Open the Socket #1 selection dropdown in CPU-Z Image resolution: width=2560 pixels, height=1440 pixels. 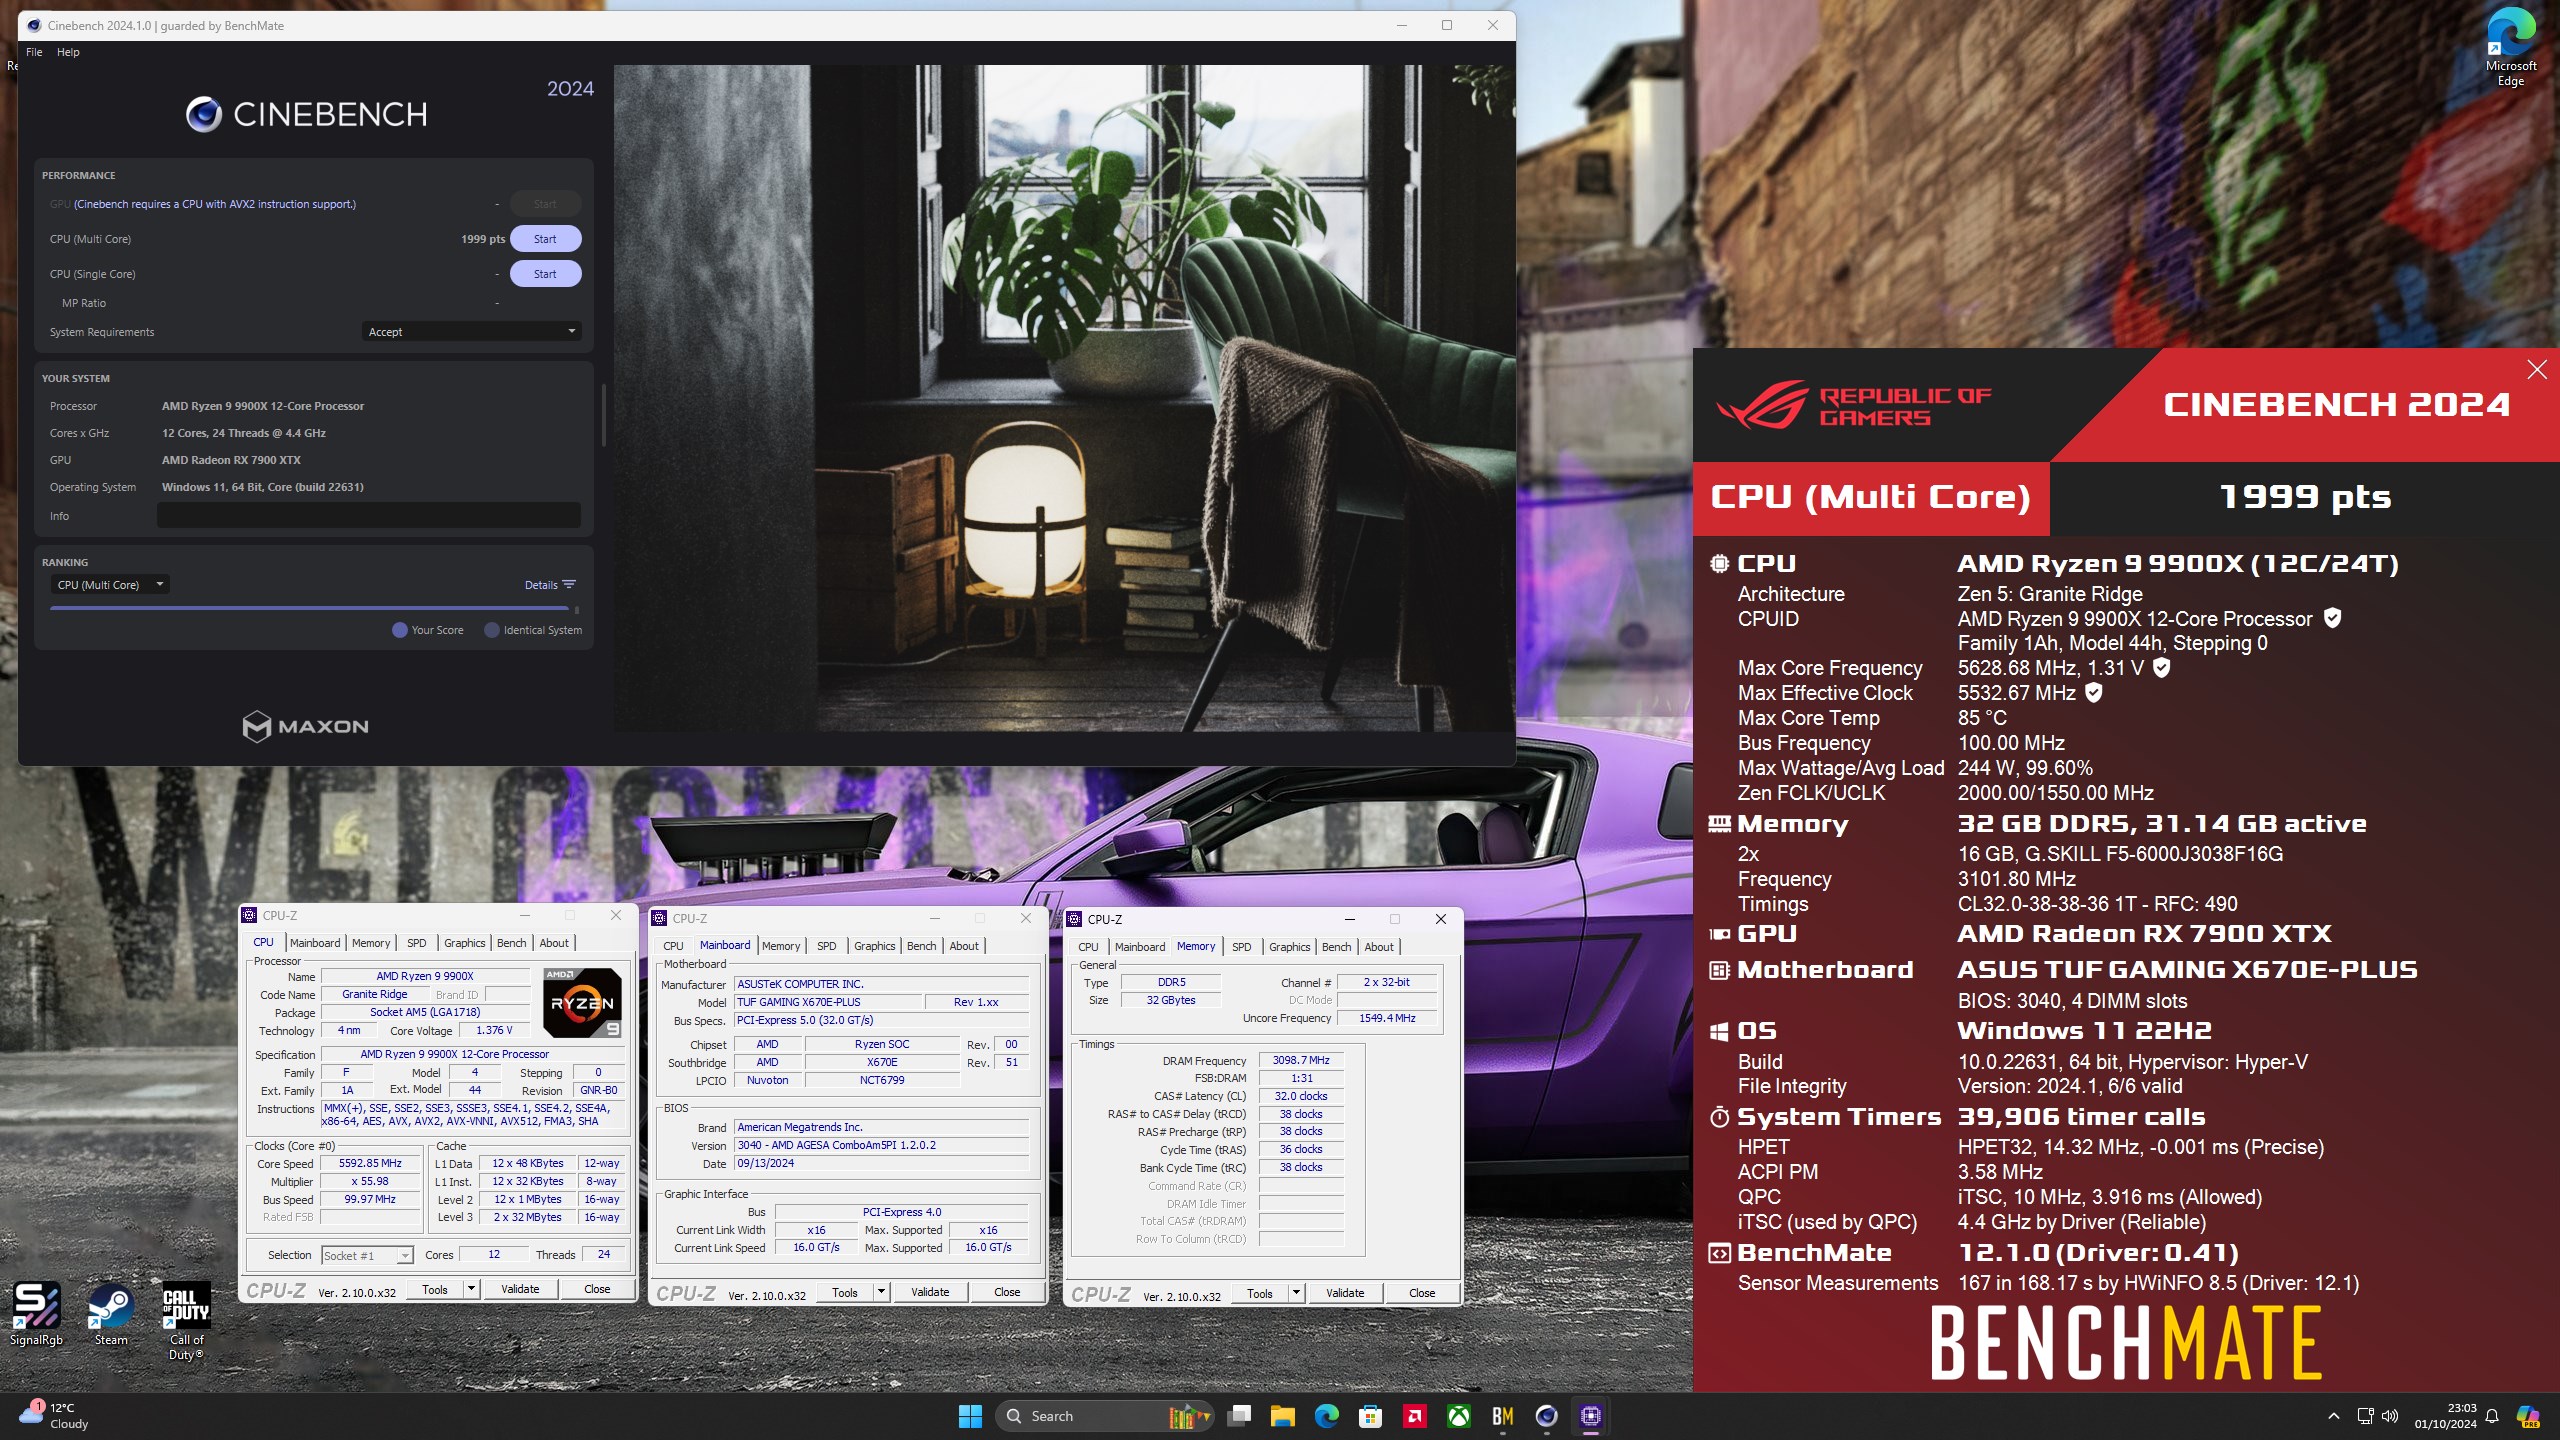coord(367,1255)
